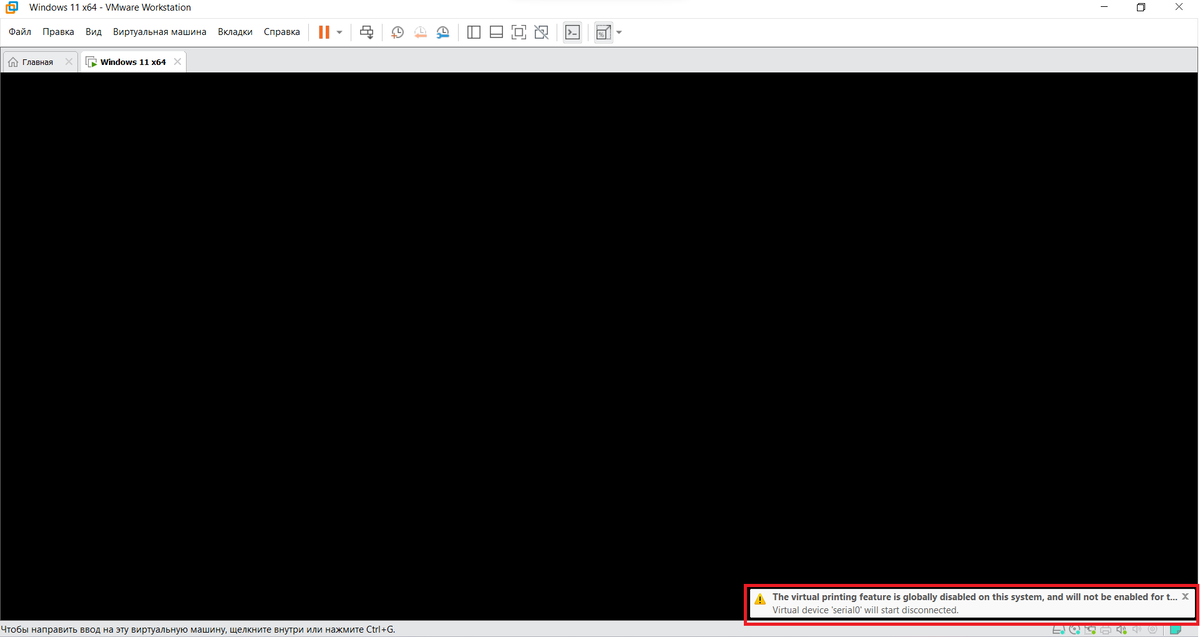1200x637 pixels.
Task: Close the Главная tab
Action: pyautogui.click(x=69, y=62)
